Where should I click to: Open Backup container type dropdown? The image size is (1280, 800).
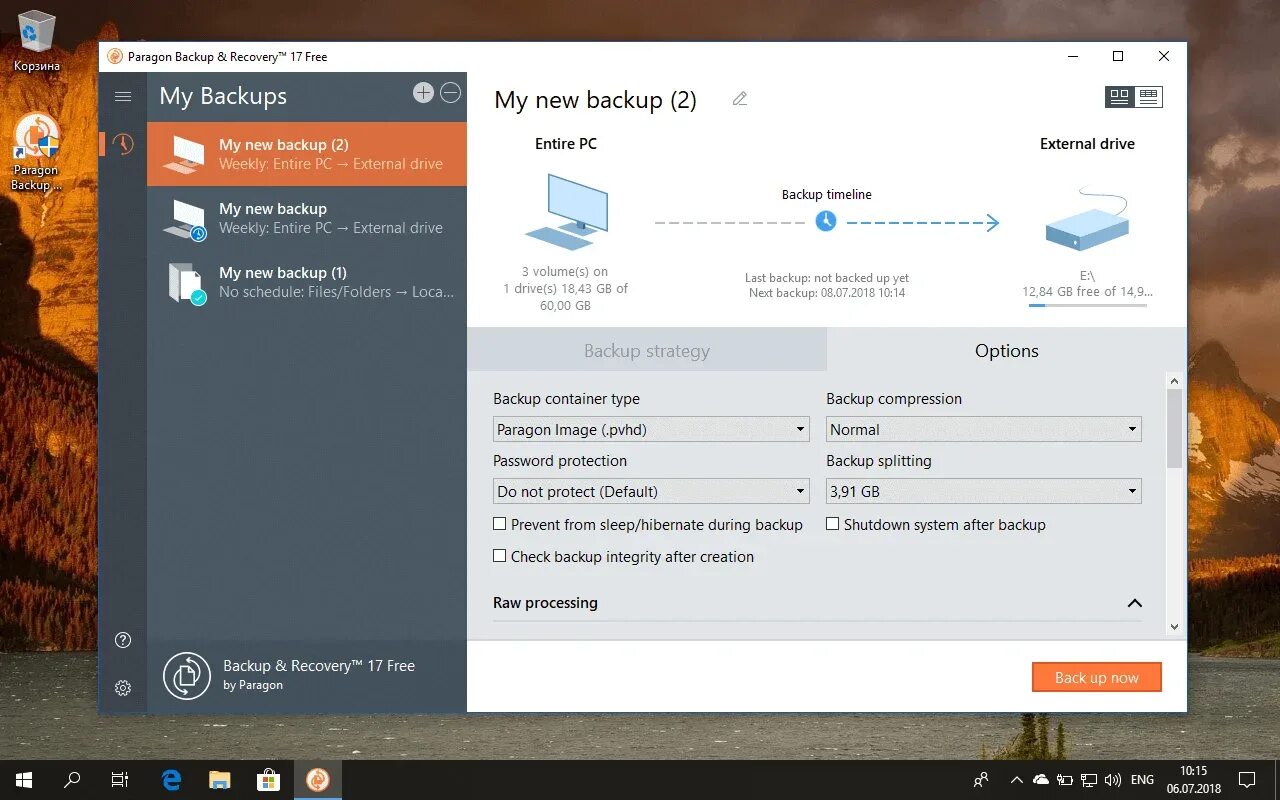651,430
